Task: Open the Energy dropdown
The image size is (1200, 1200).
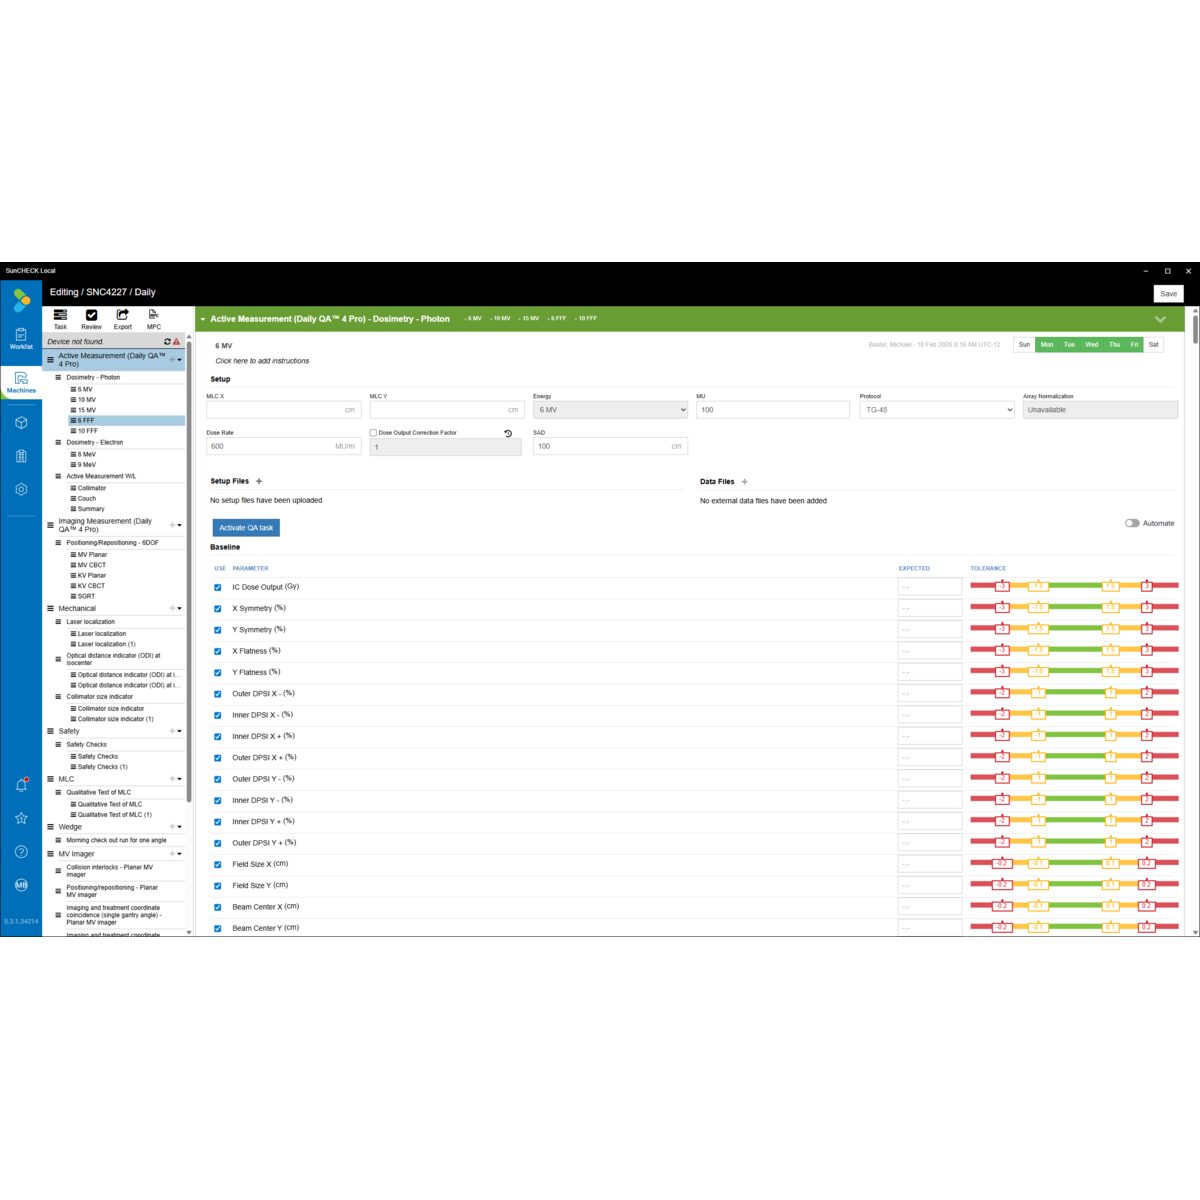Action: 610,410
